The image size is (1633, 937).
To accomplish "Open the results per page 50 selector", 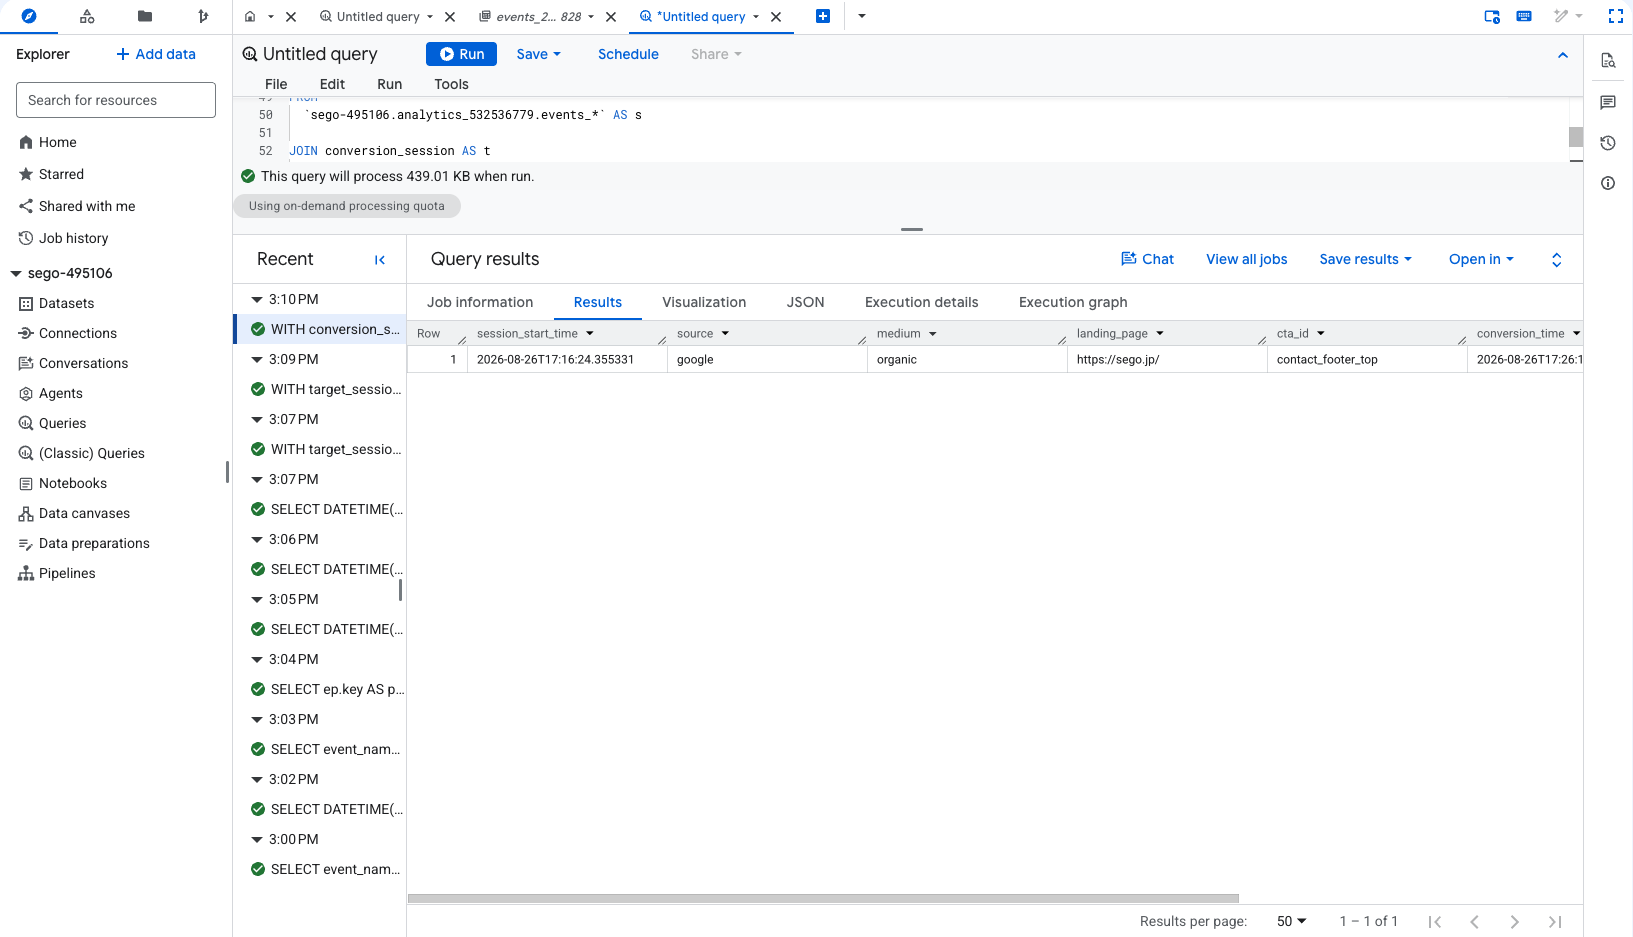I will pos(1291,921).
